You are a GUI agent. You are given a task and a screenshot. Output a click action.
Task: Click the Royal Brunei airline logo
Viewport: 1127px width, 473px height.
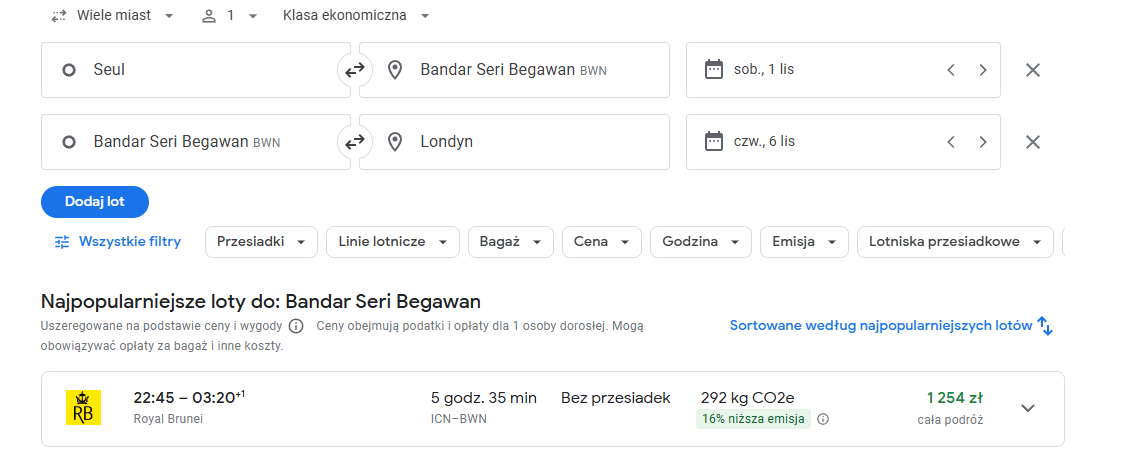pos(83,408)
